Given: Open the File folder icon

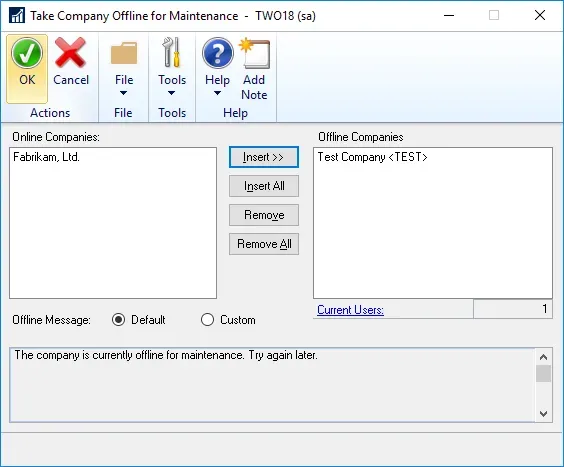Looking at the screenshot, I should 124,53.
